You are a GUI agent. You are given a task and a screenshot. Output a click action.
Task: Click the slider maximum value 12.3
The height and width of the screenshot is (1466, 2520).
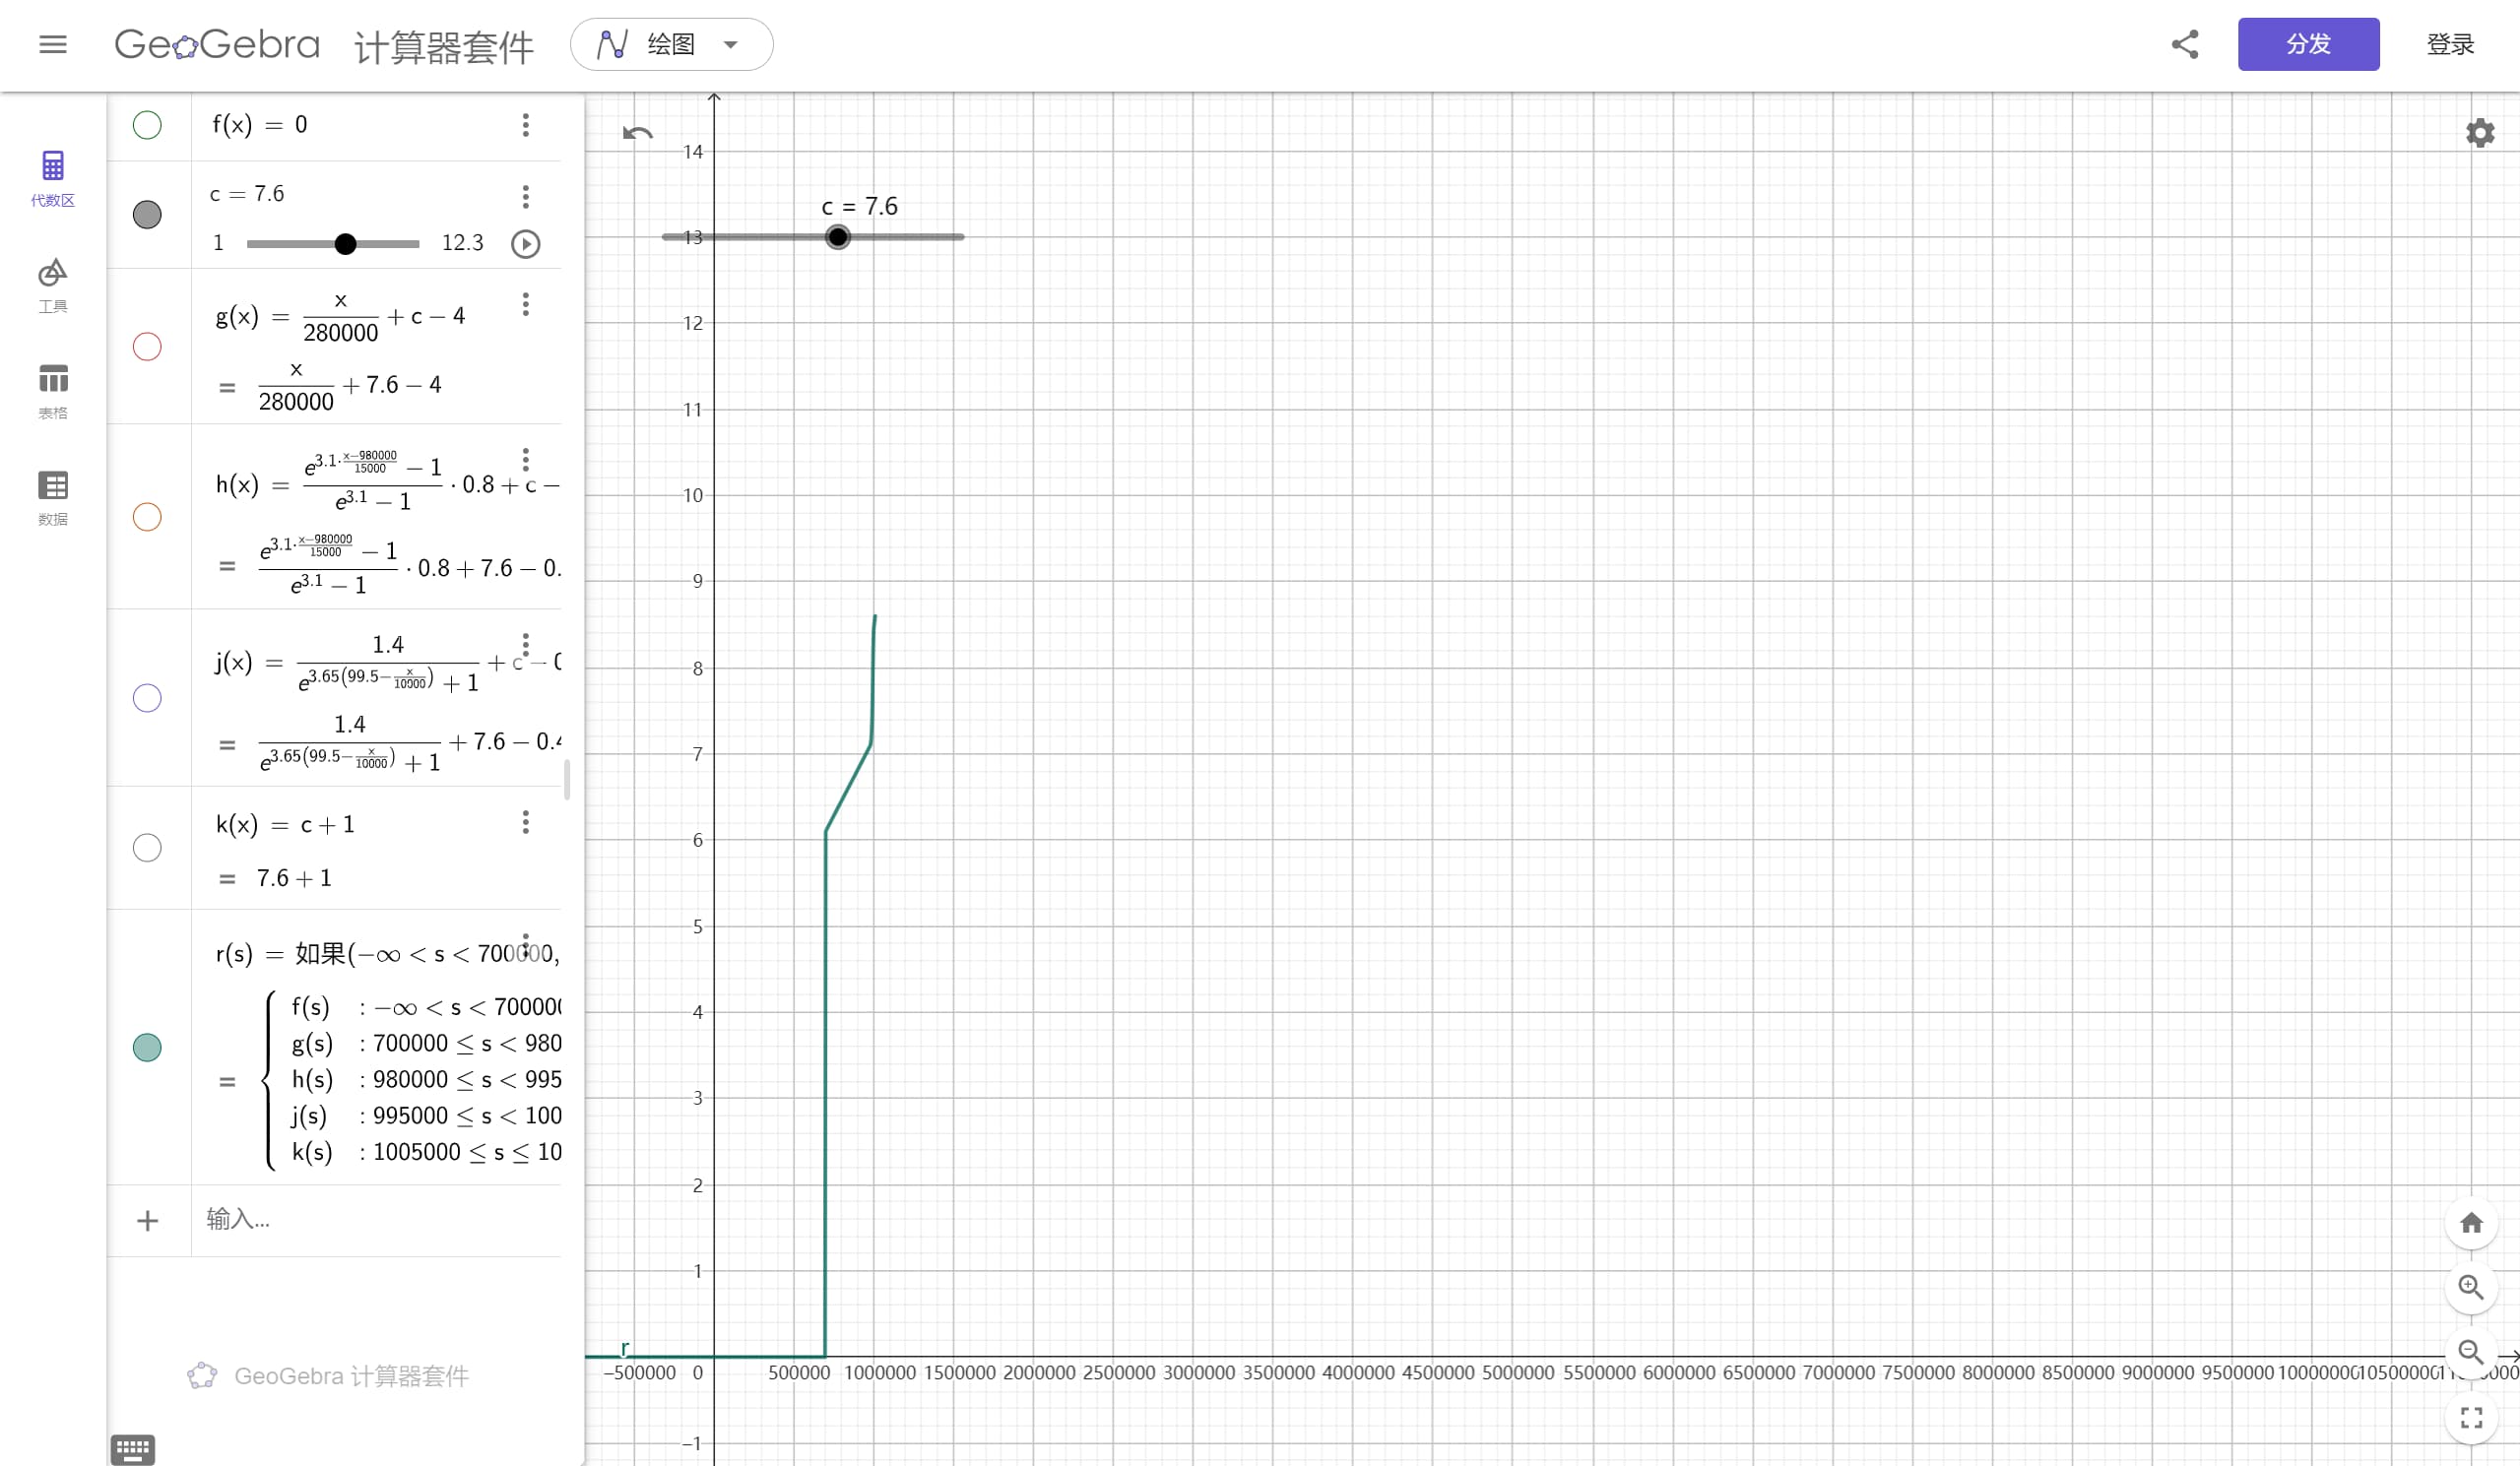click(462, 243)
